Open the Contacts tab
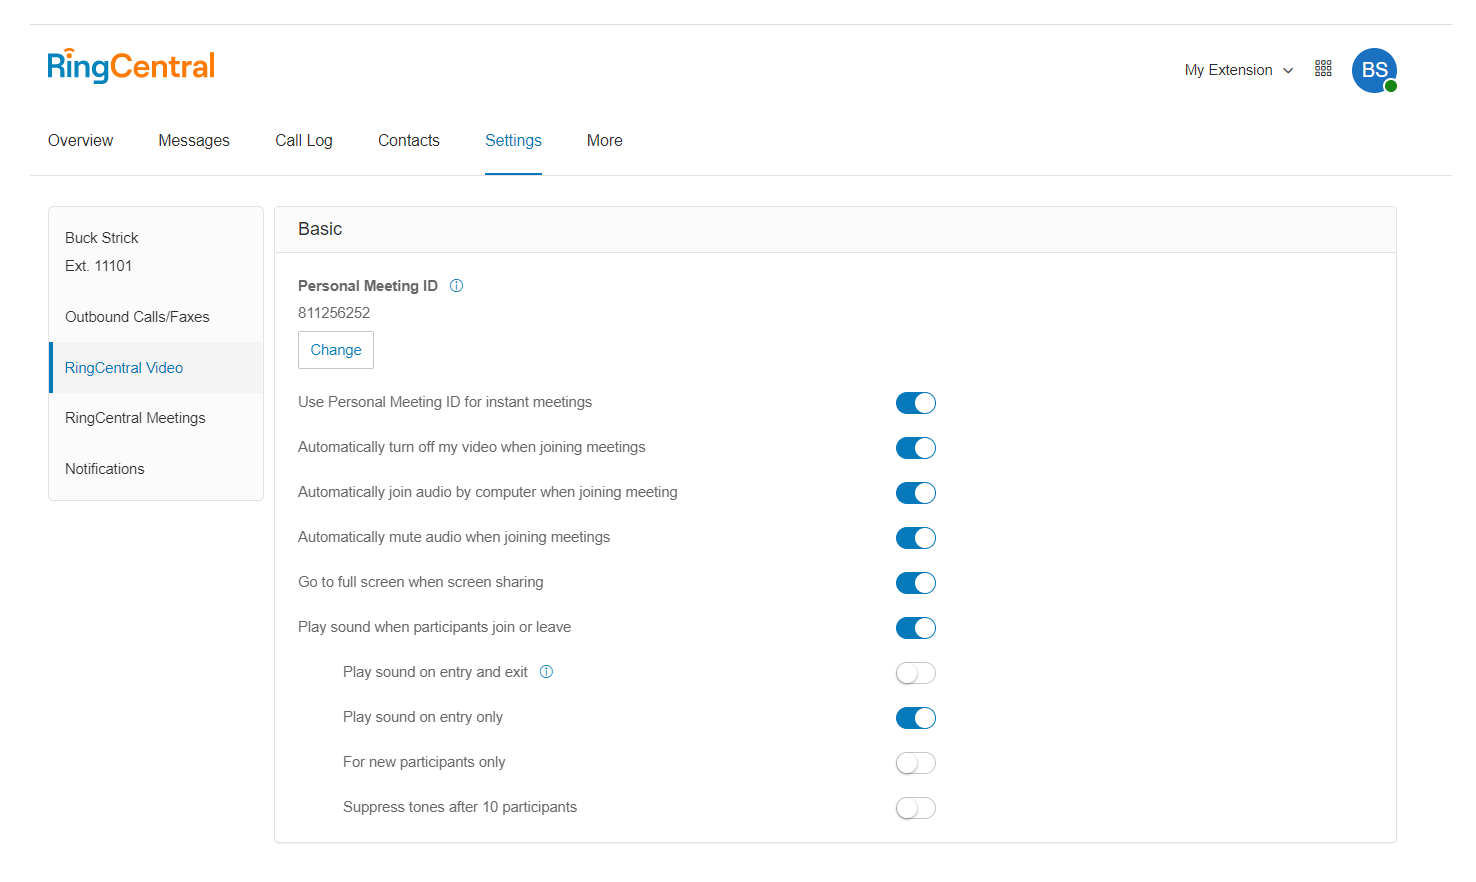The image size is (1476, 882). [409, 141]
